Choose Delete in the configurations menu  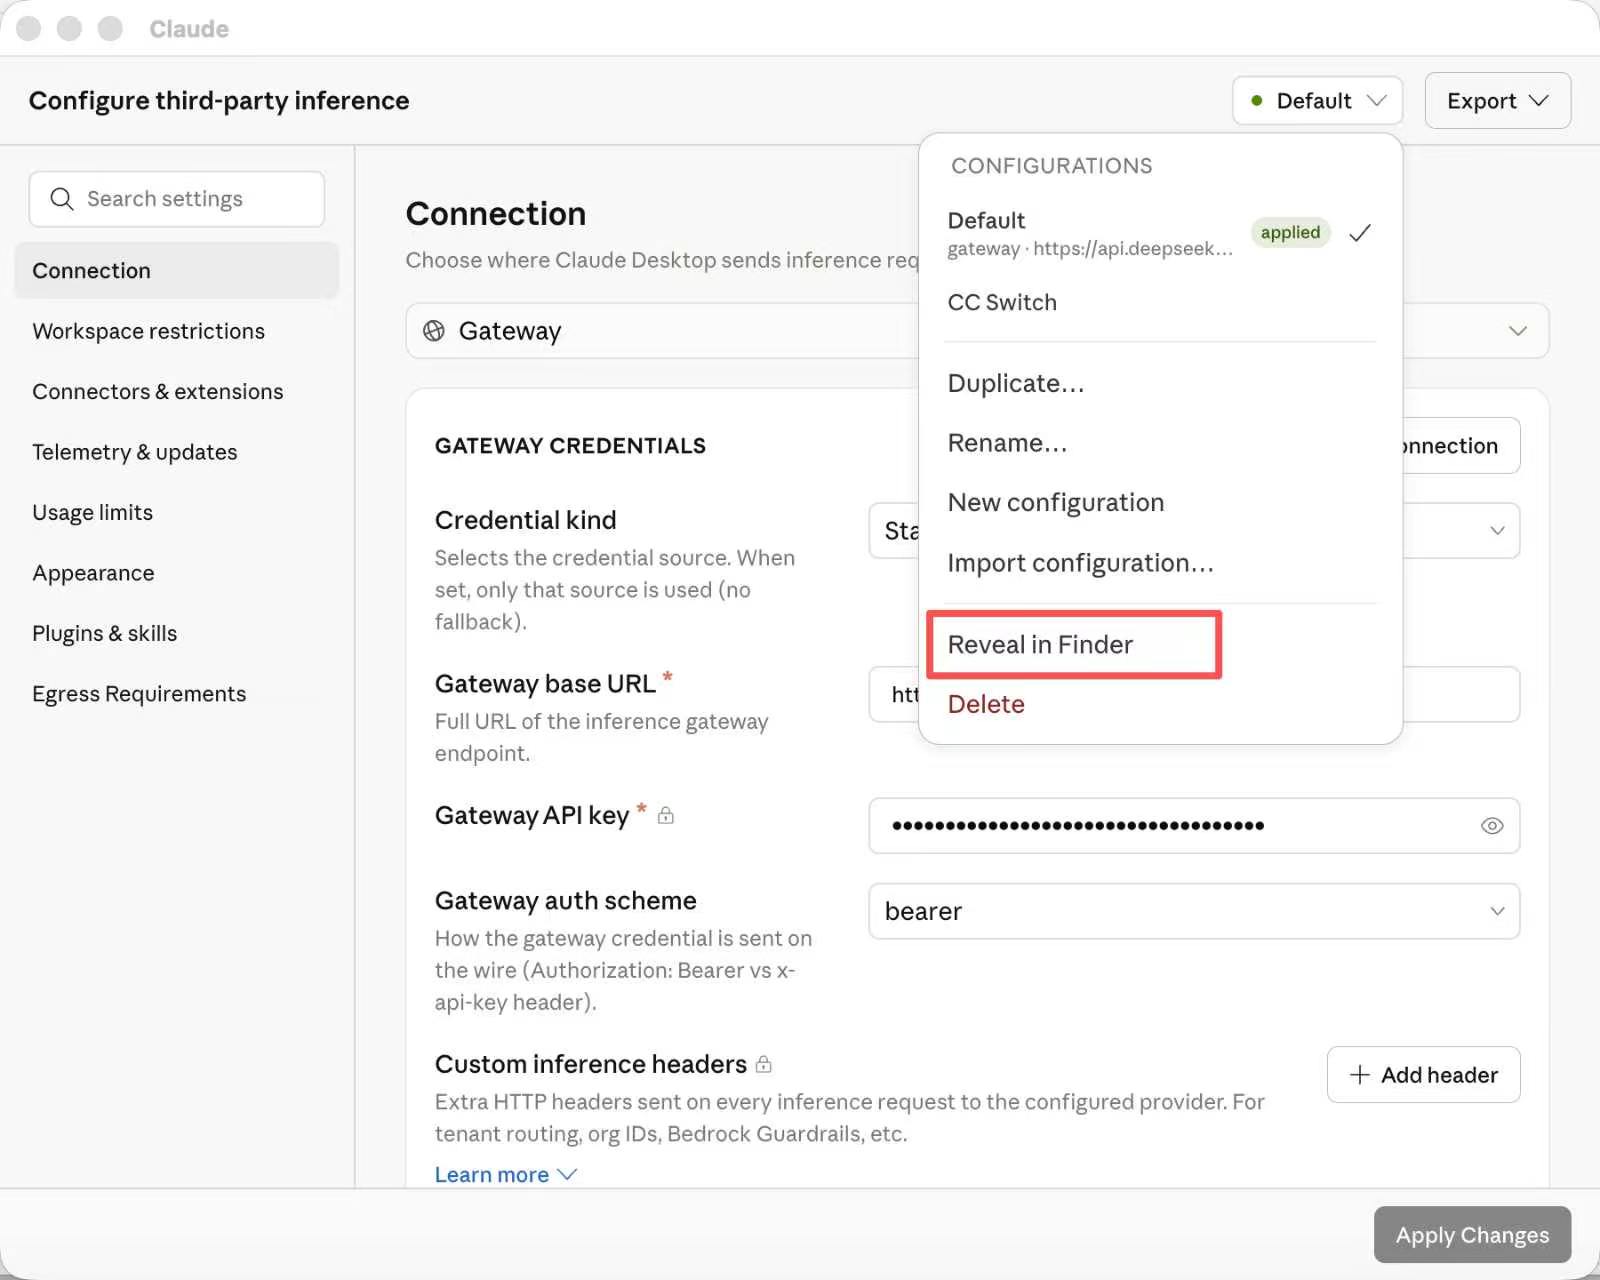[x=986, y=704]
